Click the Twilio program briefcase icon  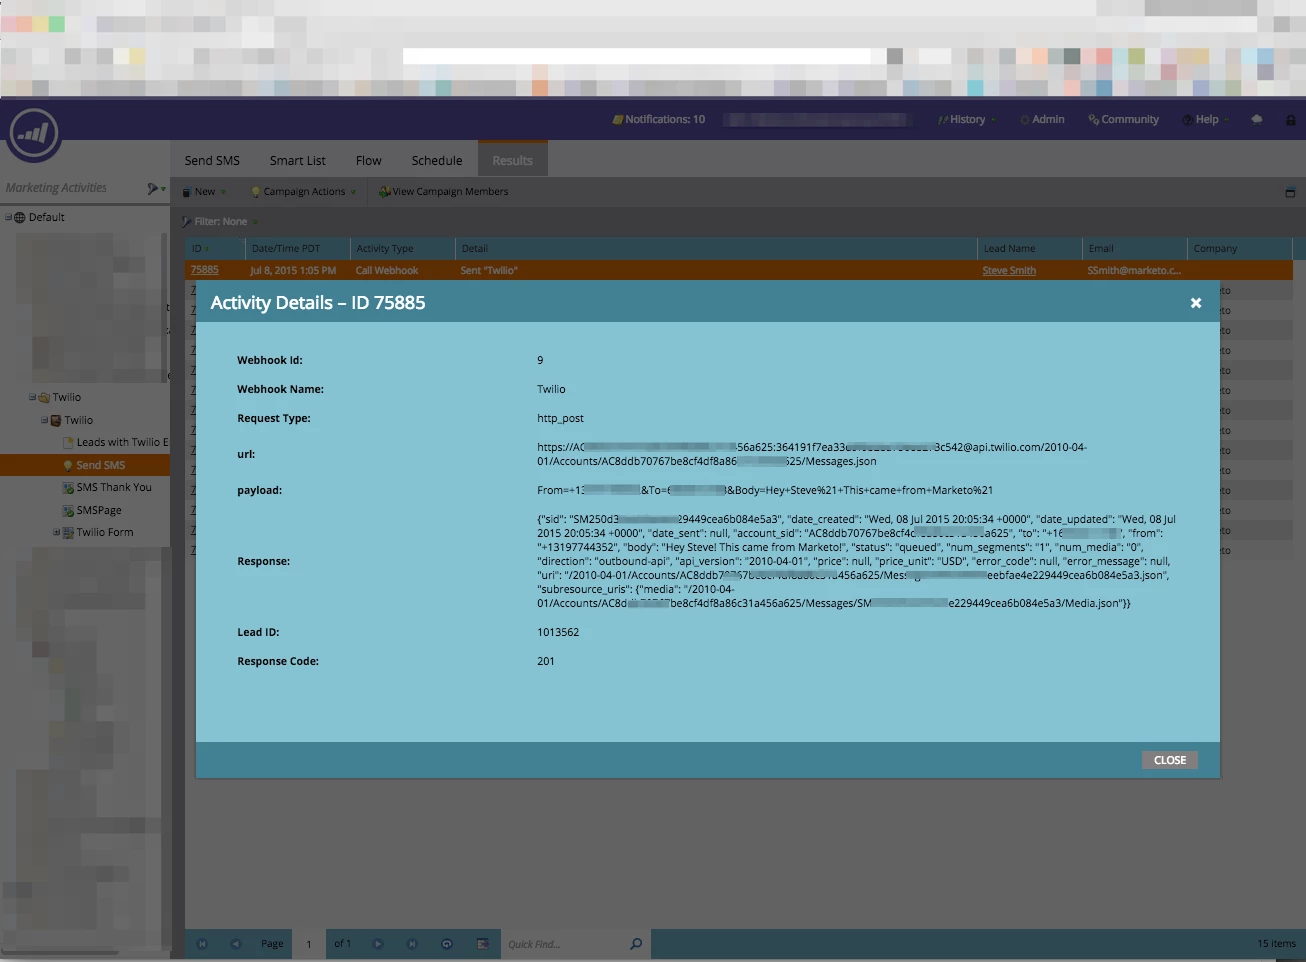[56, 421]
